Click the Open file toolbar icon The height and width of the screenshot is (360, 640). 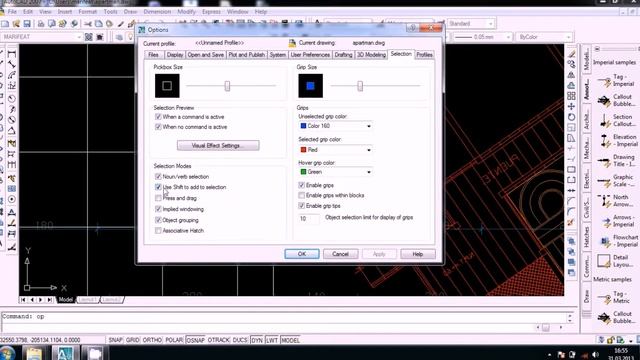tap(16, 24)
